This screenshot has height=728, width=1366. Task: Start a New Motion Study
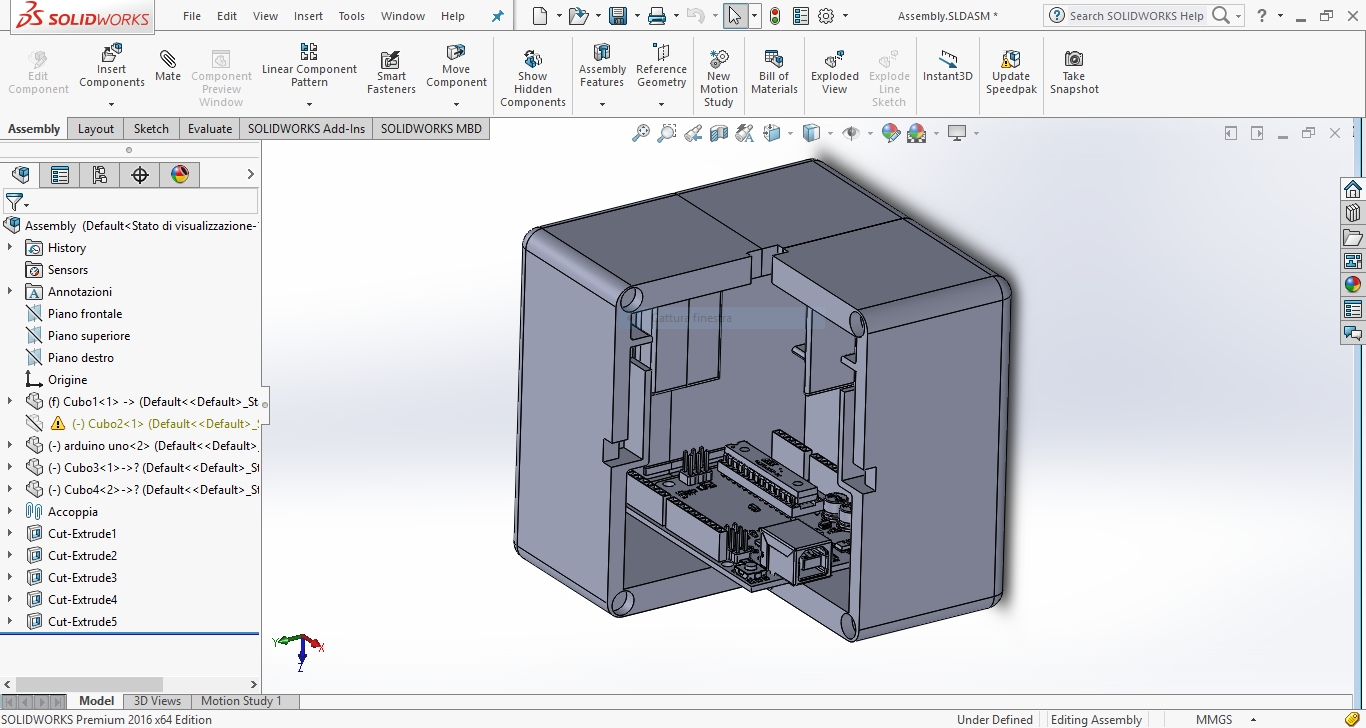tap(718, 77)
